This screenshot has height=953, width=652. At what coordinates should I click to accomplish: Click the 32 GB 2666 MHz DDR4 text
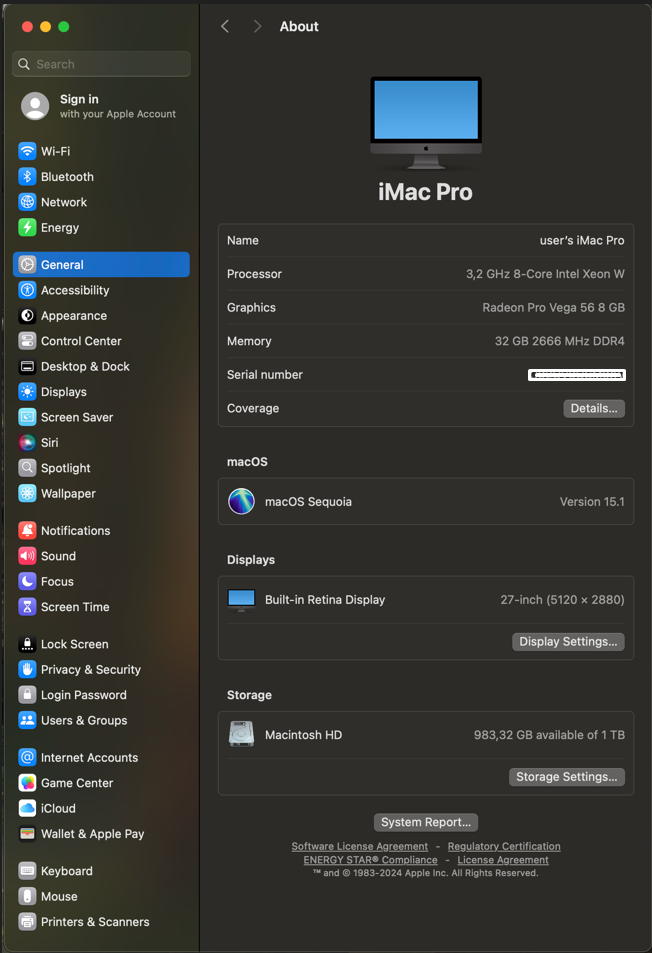pyautogui.click(x=560, y=341)
